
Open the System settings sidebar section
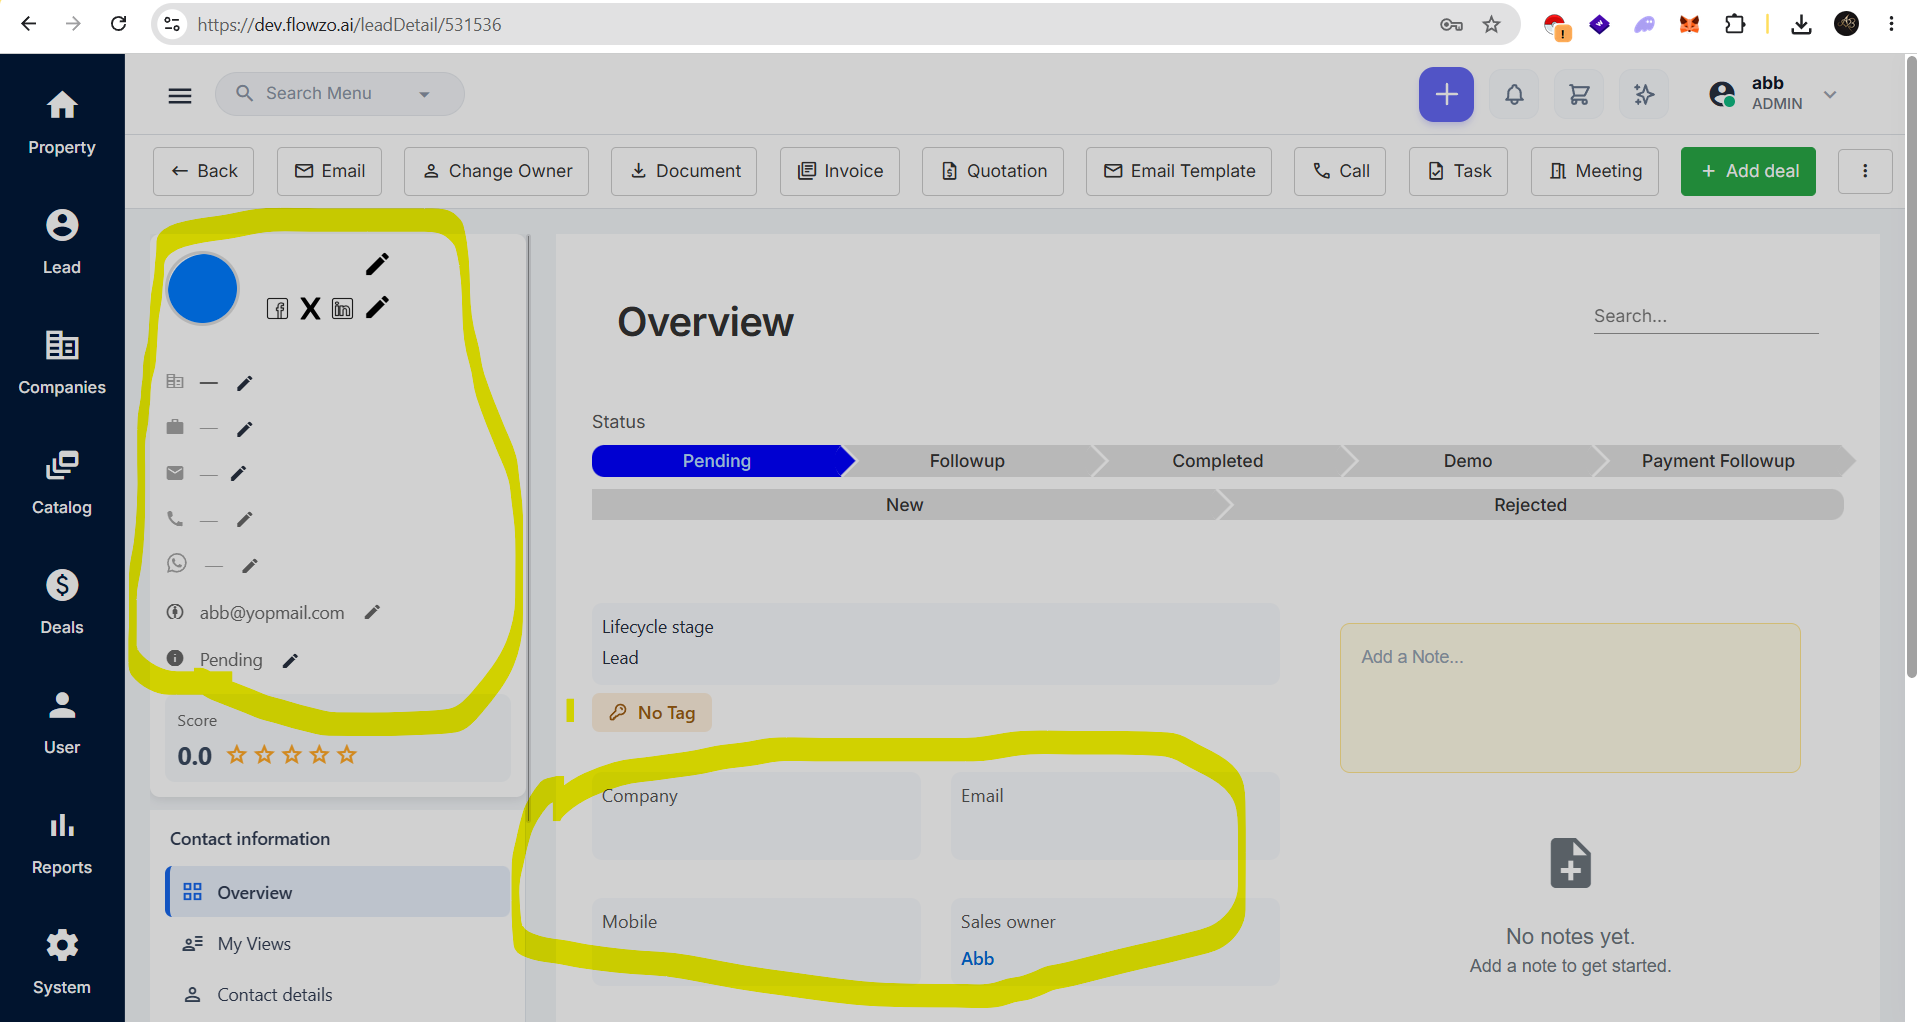62,963
